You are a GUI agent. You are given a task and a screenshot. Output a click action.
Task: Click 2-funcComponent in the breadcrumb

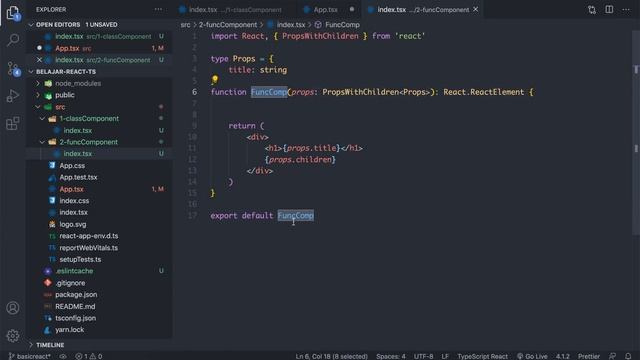pos(228,25)
